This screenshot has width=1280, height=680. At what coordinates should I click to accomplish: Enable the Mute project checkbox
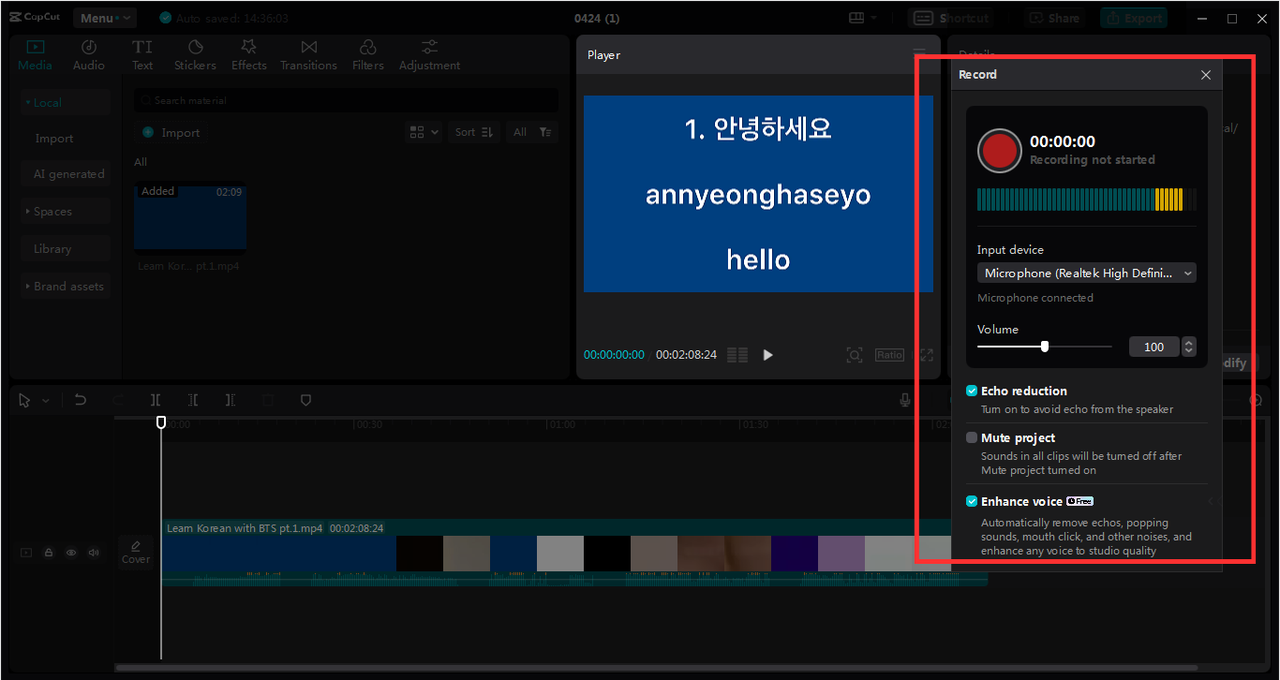point(972,438)
